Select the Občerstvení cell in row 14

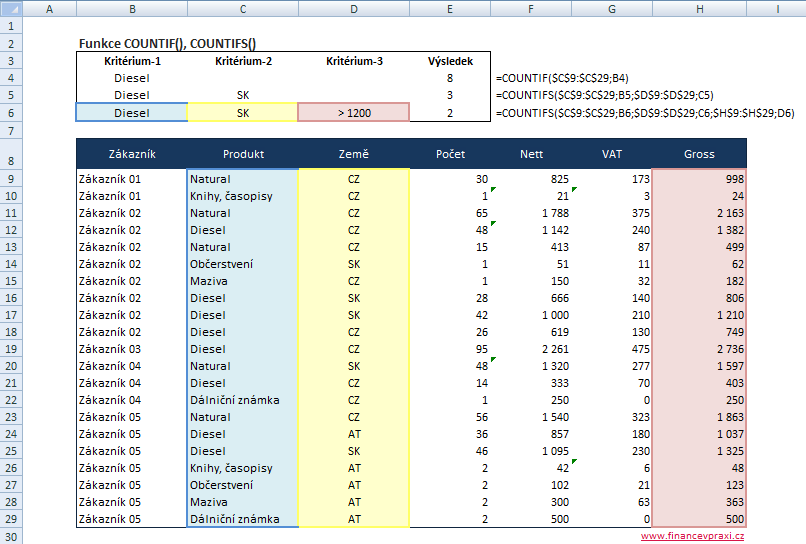tap(243, 264)
